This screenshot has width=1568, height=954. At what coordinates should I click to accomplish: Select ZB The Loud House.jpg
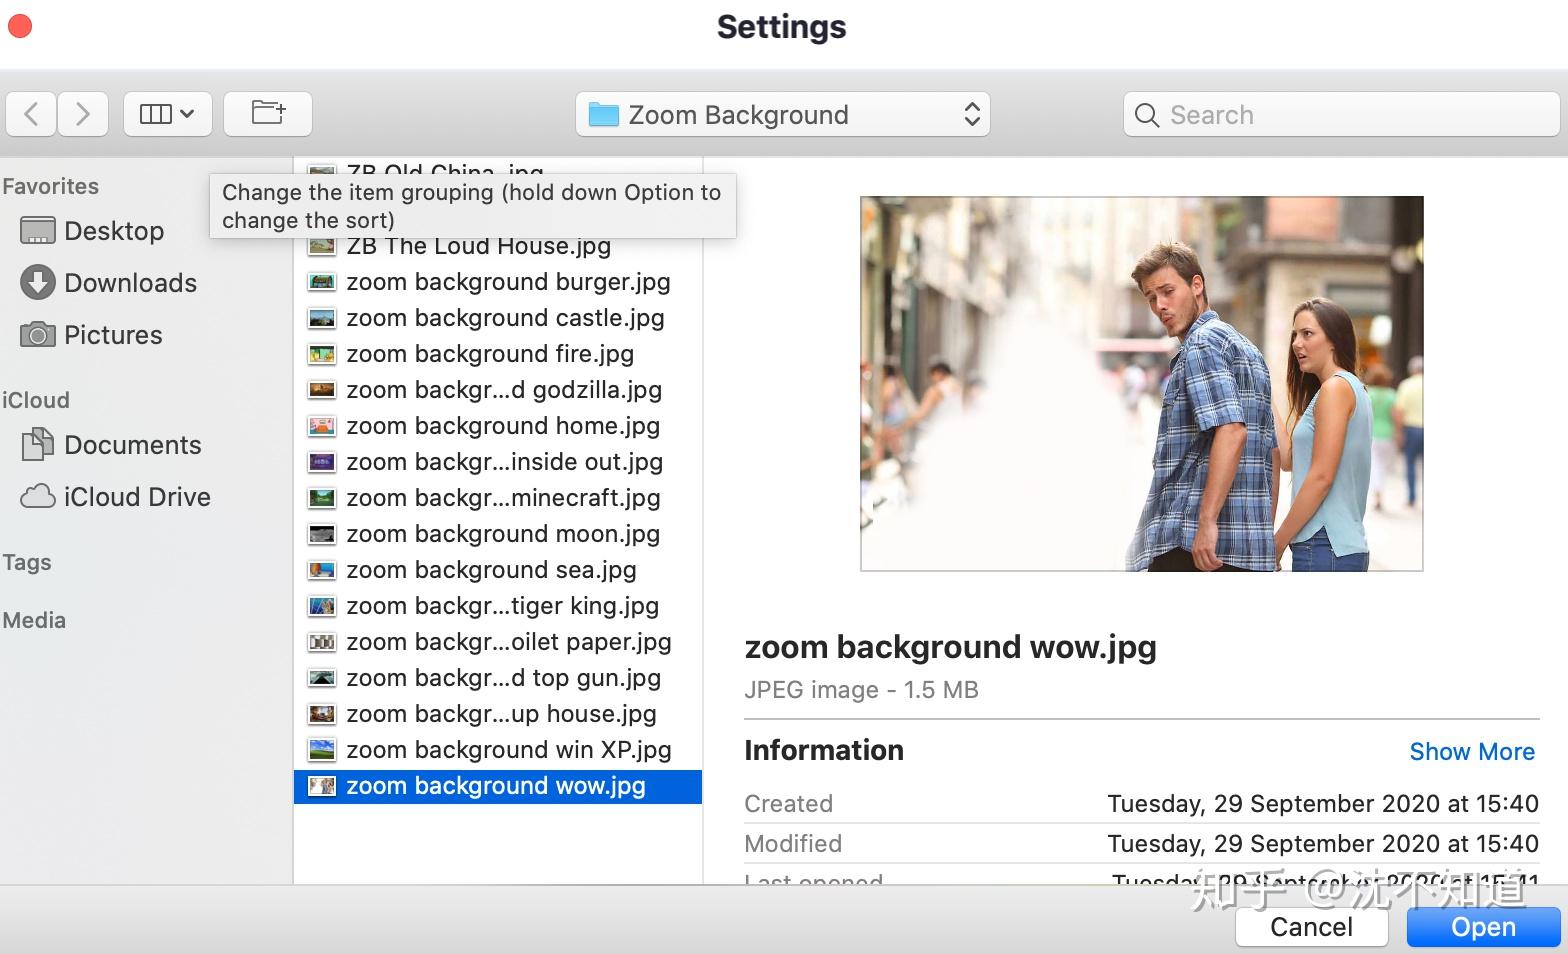pos(498,246)
